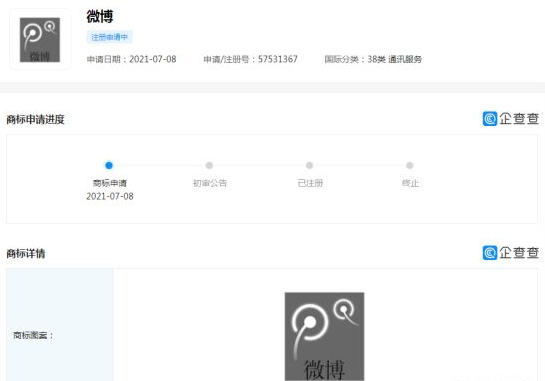Screen dimensions: 545x381
Task: Click the 申请日期：2021-07-08 text
Action: point(131,59)
